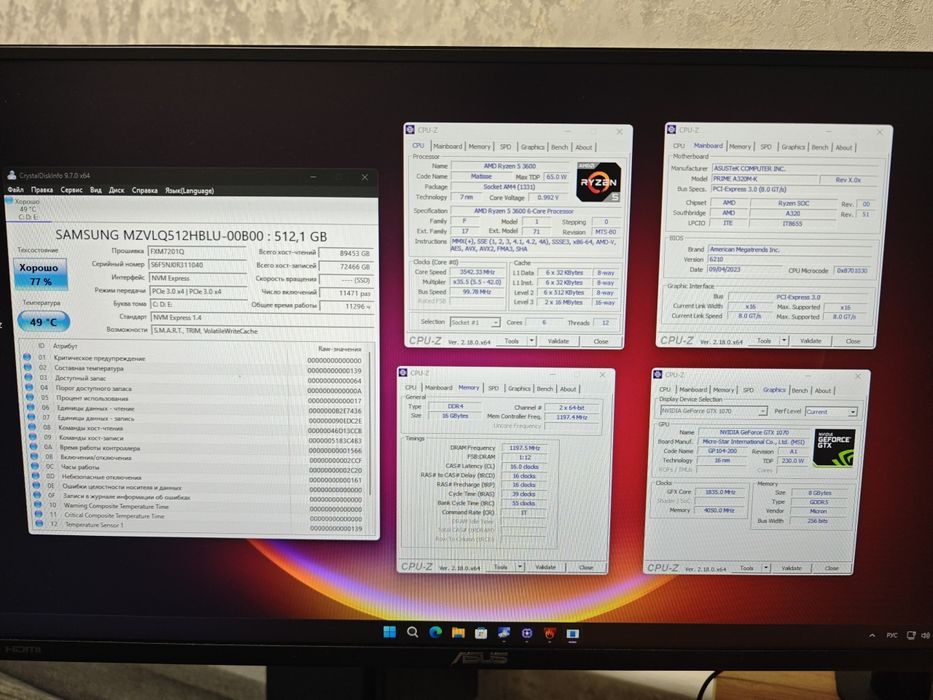This screenshot has width=933, height=700.
Task: Open Socket #1 Selection dropdown
Action: 475,322
